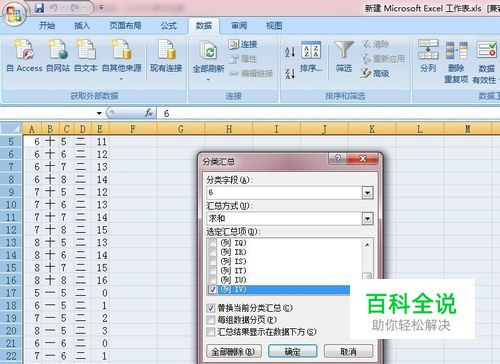Toggle the Filter (筛选) funnel

pos(344,57)
